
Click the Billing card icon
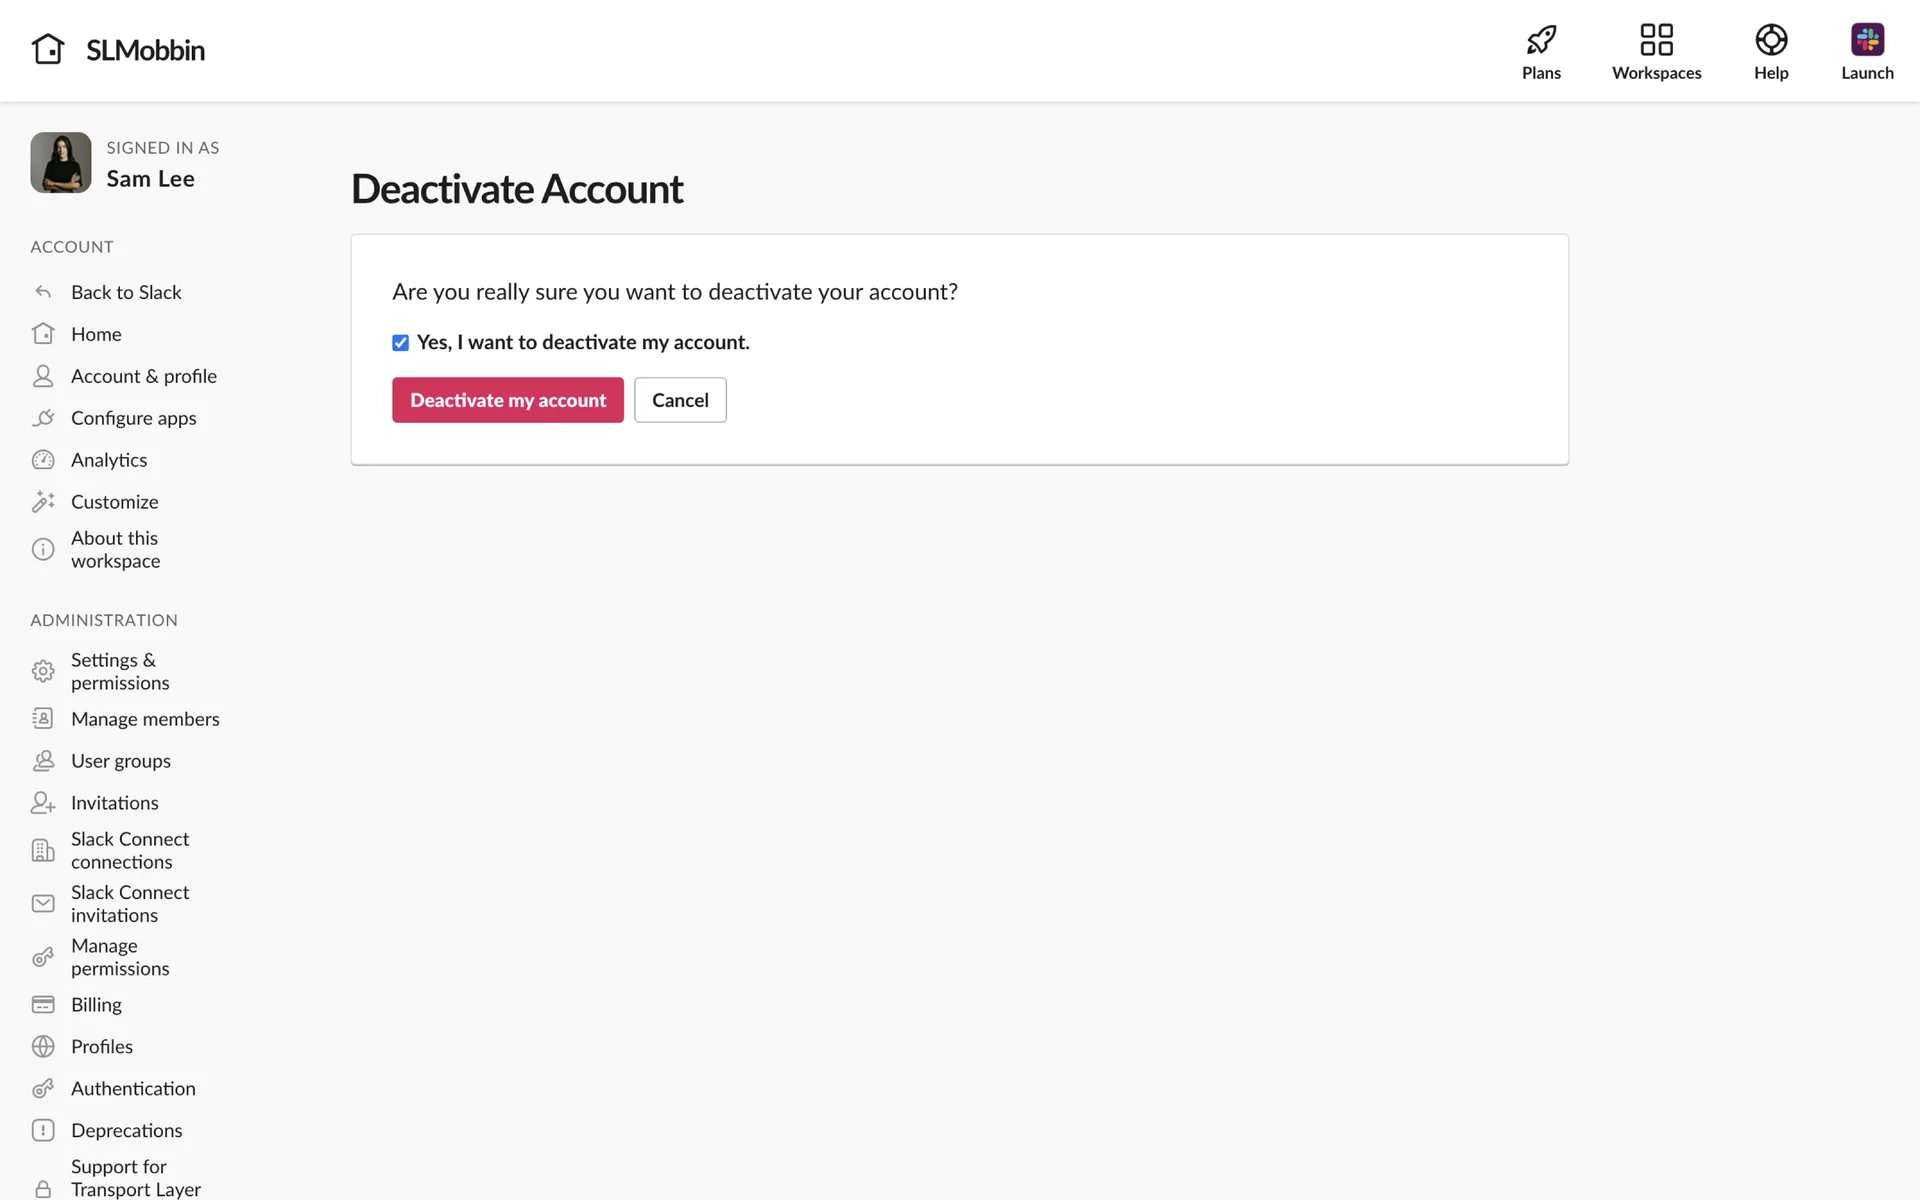coord(43,1004)
